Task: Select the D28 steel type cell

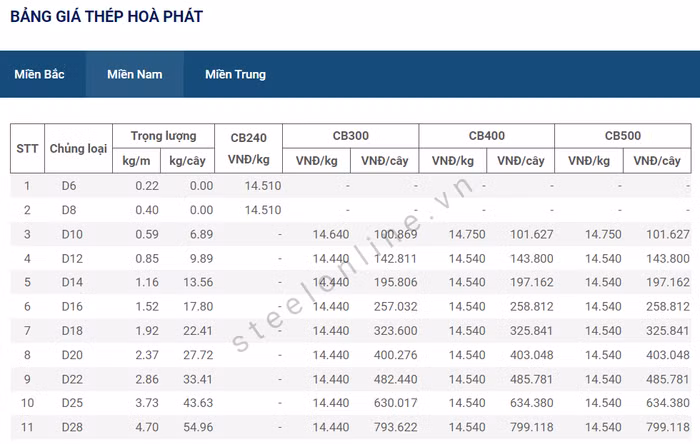Action: (71, 426)
